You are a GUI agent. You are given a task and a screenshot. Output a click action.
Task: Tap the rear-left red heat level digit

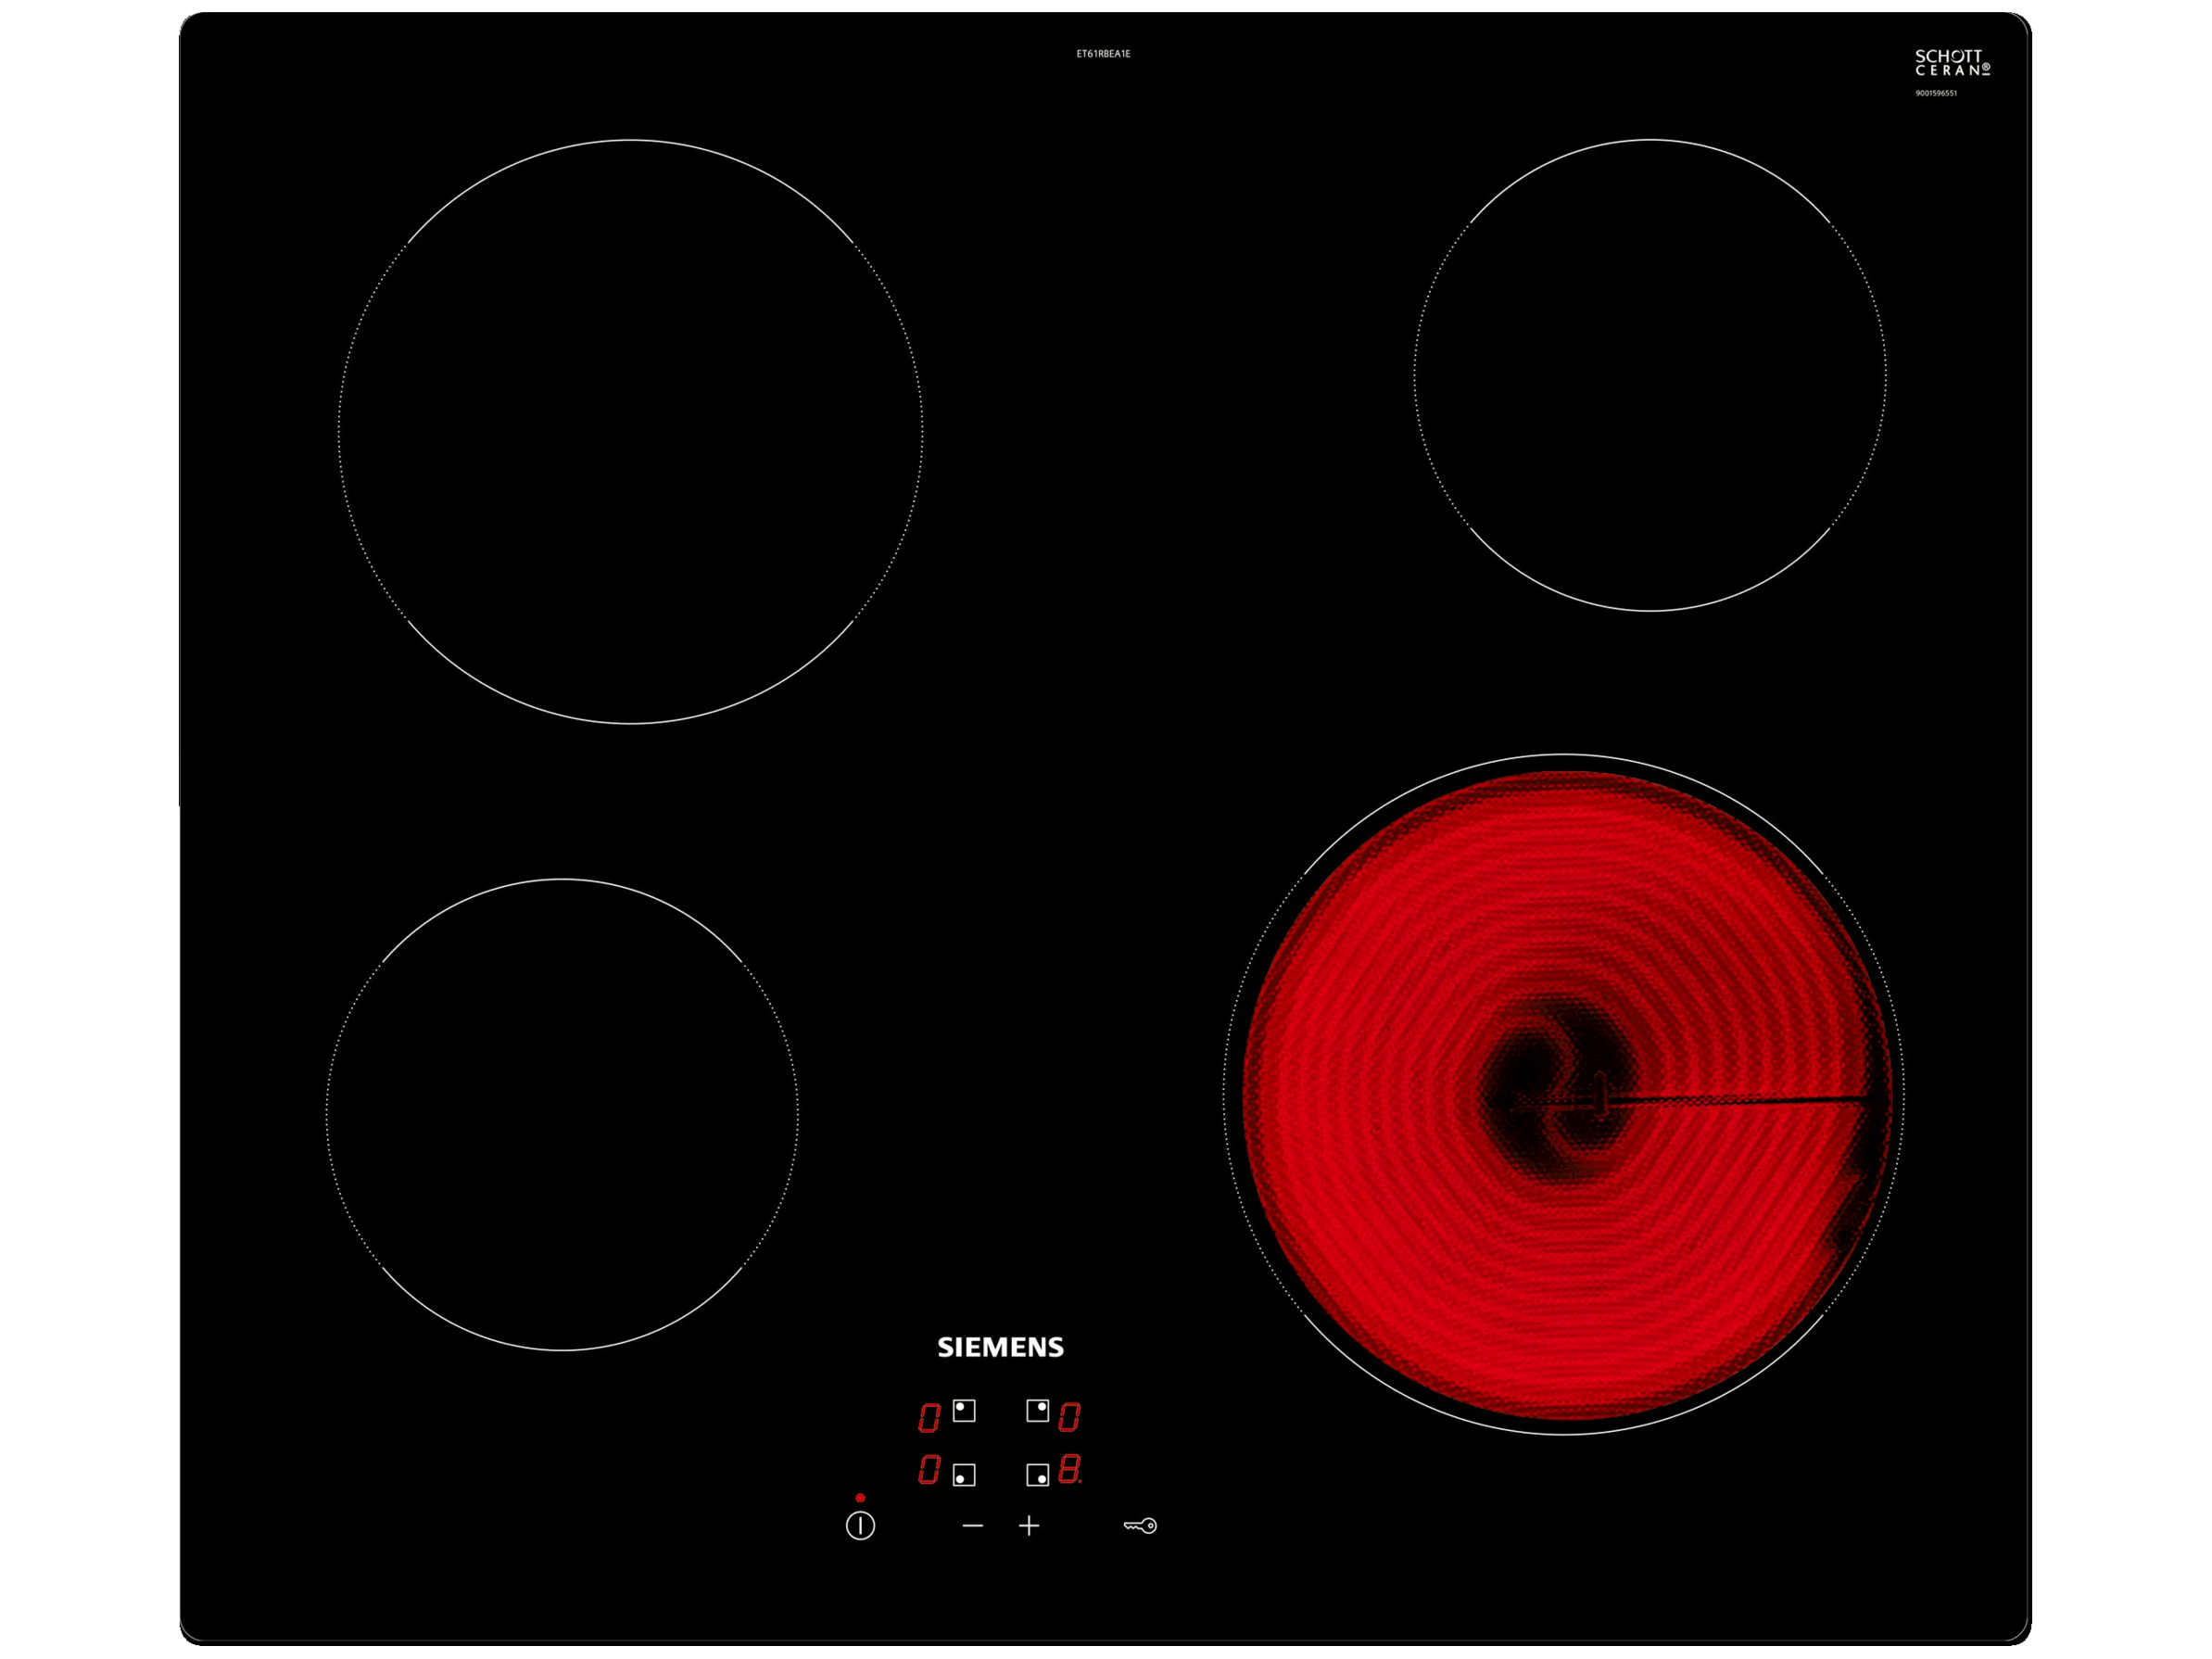[x=929, y=1417]
